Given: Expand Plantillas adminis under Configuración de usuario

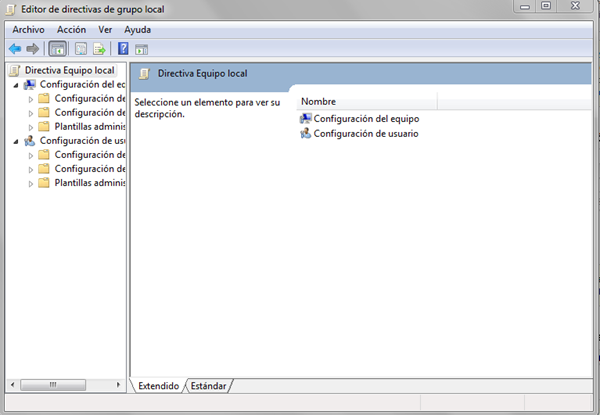Looking at the screenshot, I should point(31,184).
